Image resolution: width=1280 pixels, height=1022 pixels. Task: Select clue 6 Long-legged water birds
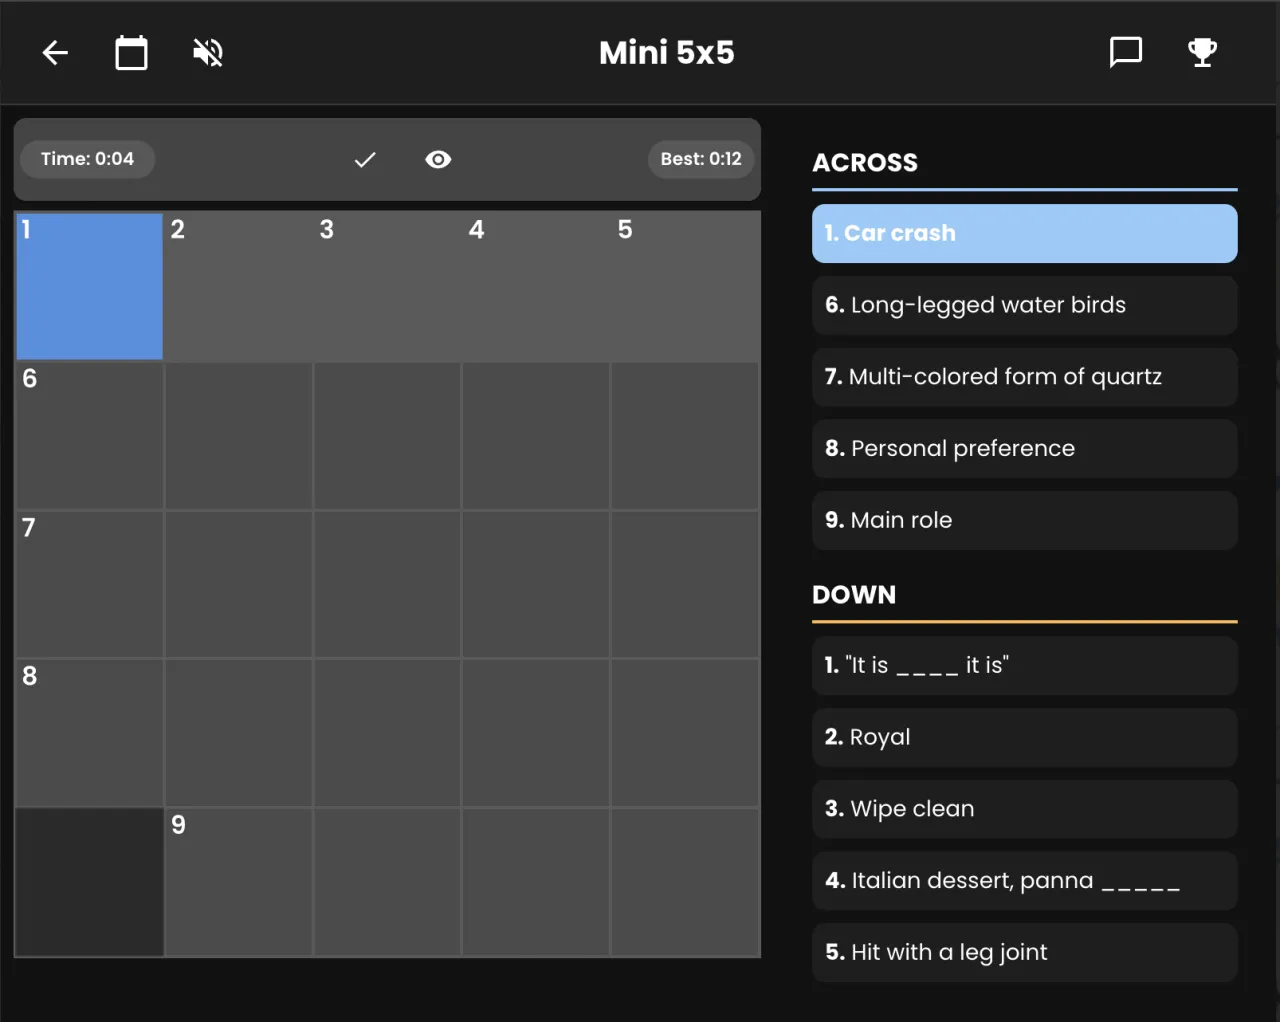point(1024,305)
